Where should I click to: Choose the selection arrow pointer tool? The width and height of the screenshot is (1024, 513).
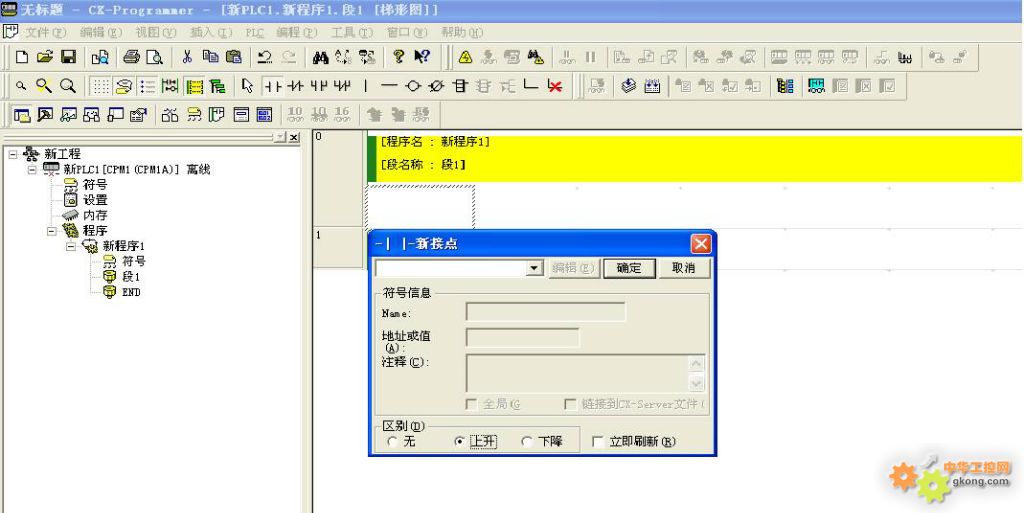tap(247, 86)
